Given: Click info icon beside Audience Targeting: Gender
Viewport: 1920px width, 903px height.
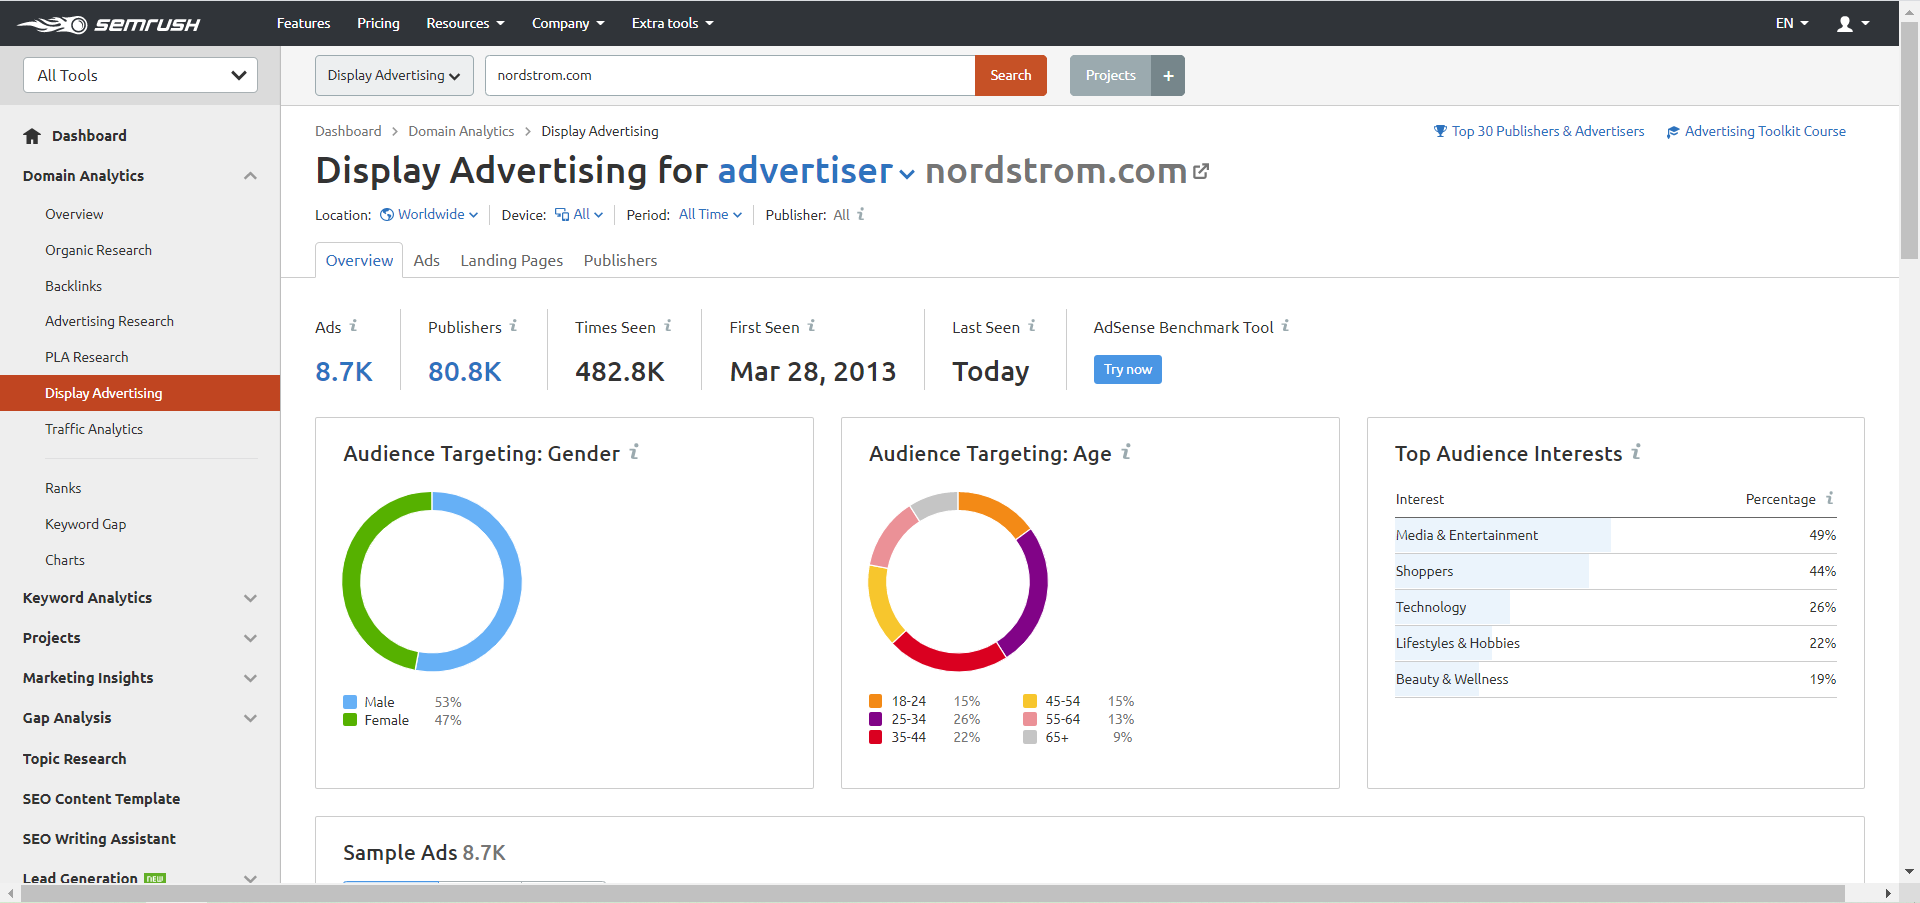Looking at the screenshot, I should pyautogui.click(x=634, y=453).
